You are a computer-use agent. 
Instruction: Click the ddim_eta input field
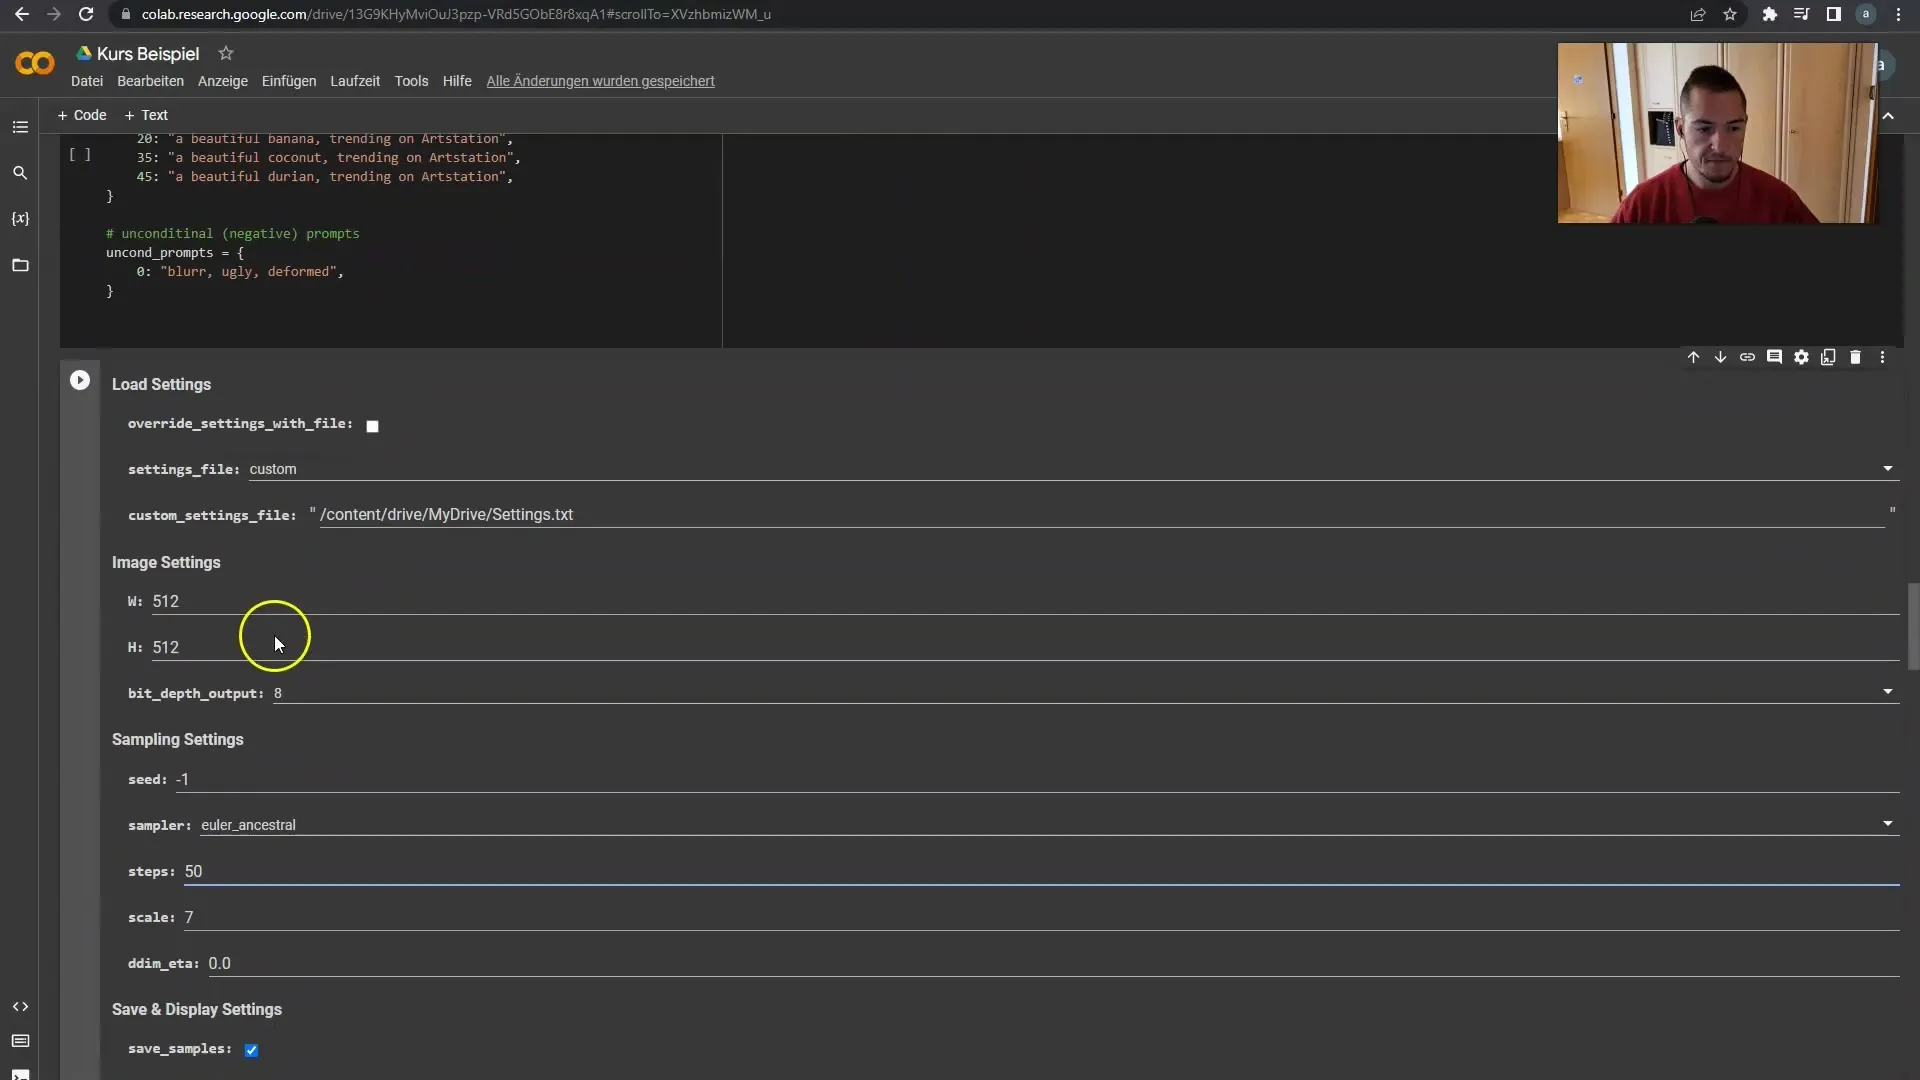[1053, 963]
